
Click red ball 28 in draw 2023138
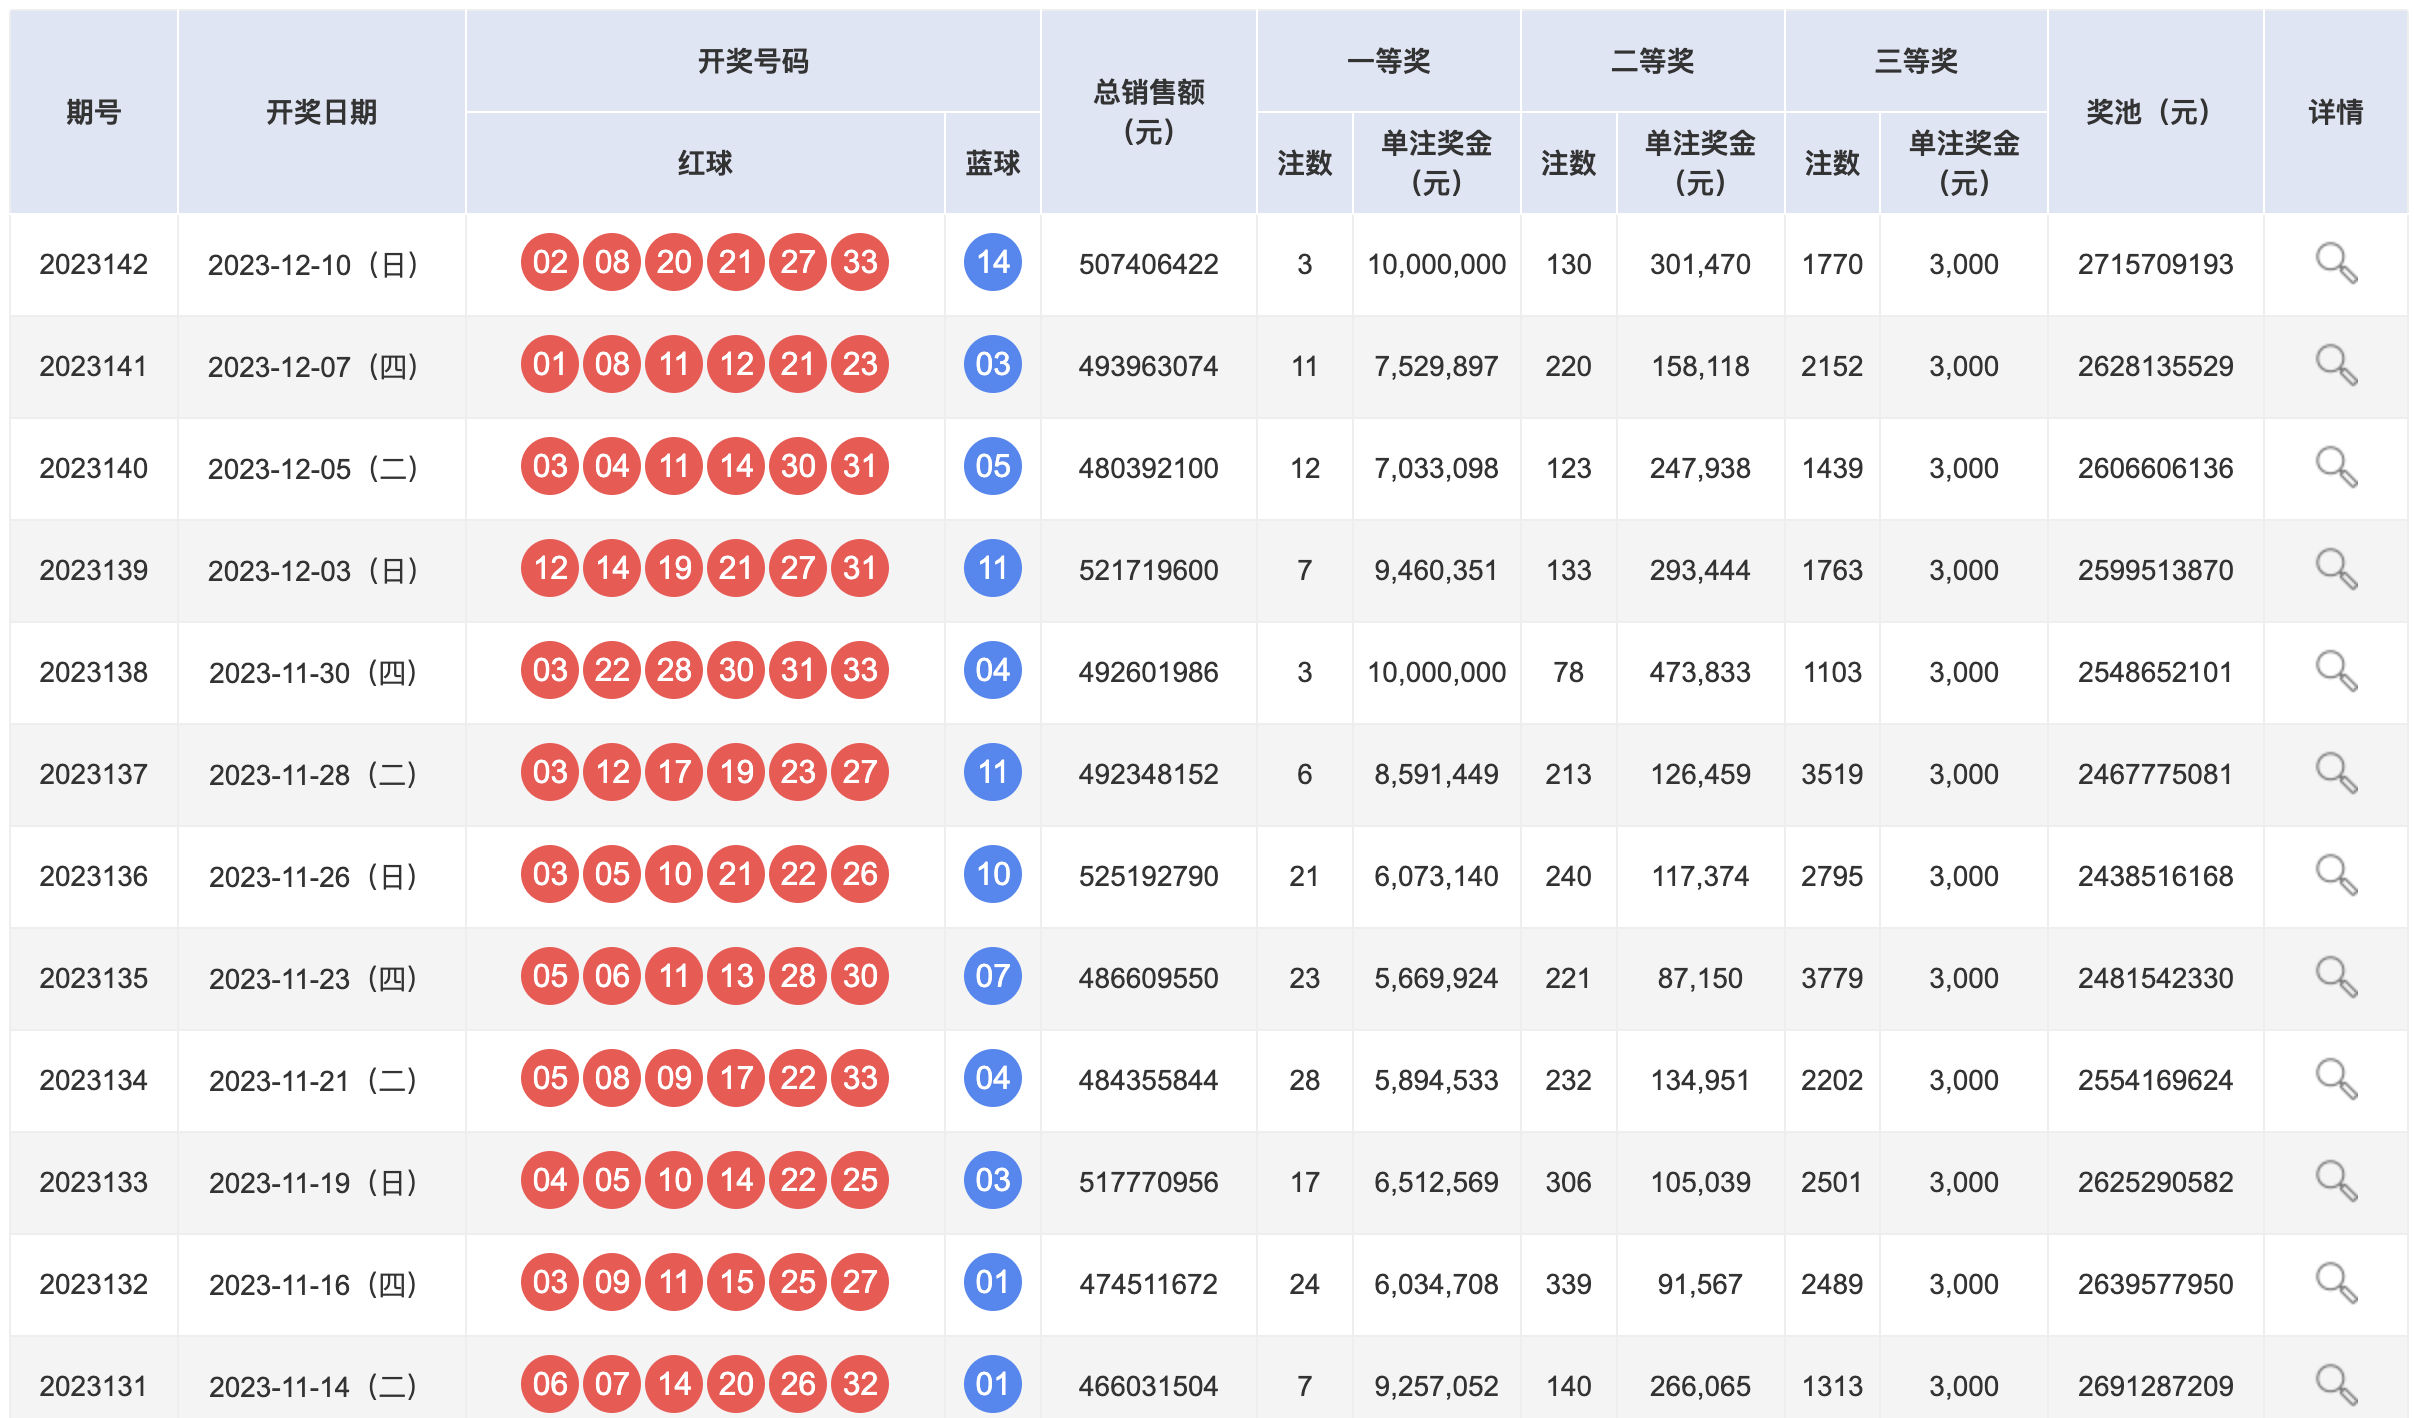[x=674, y=670]
